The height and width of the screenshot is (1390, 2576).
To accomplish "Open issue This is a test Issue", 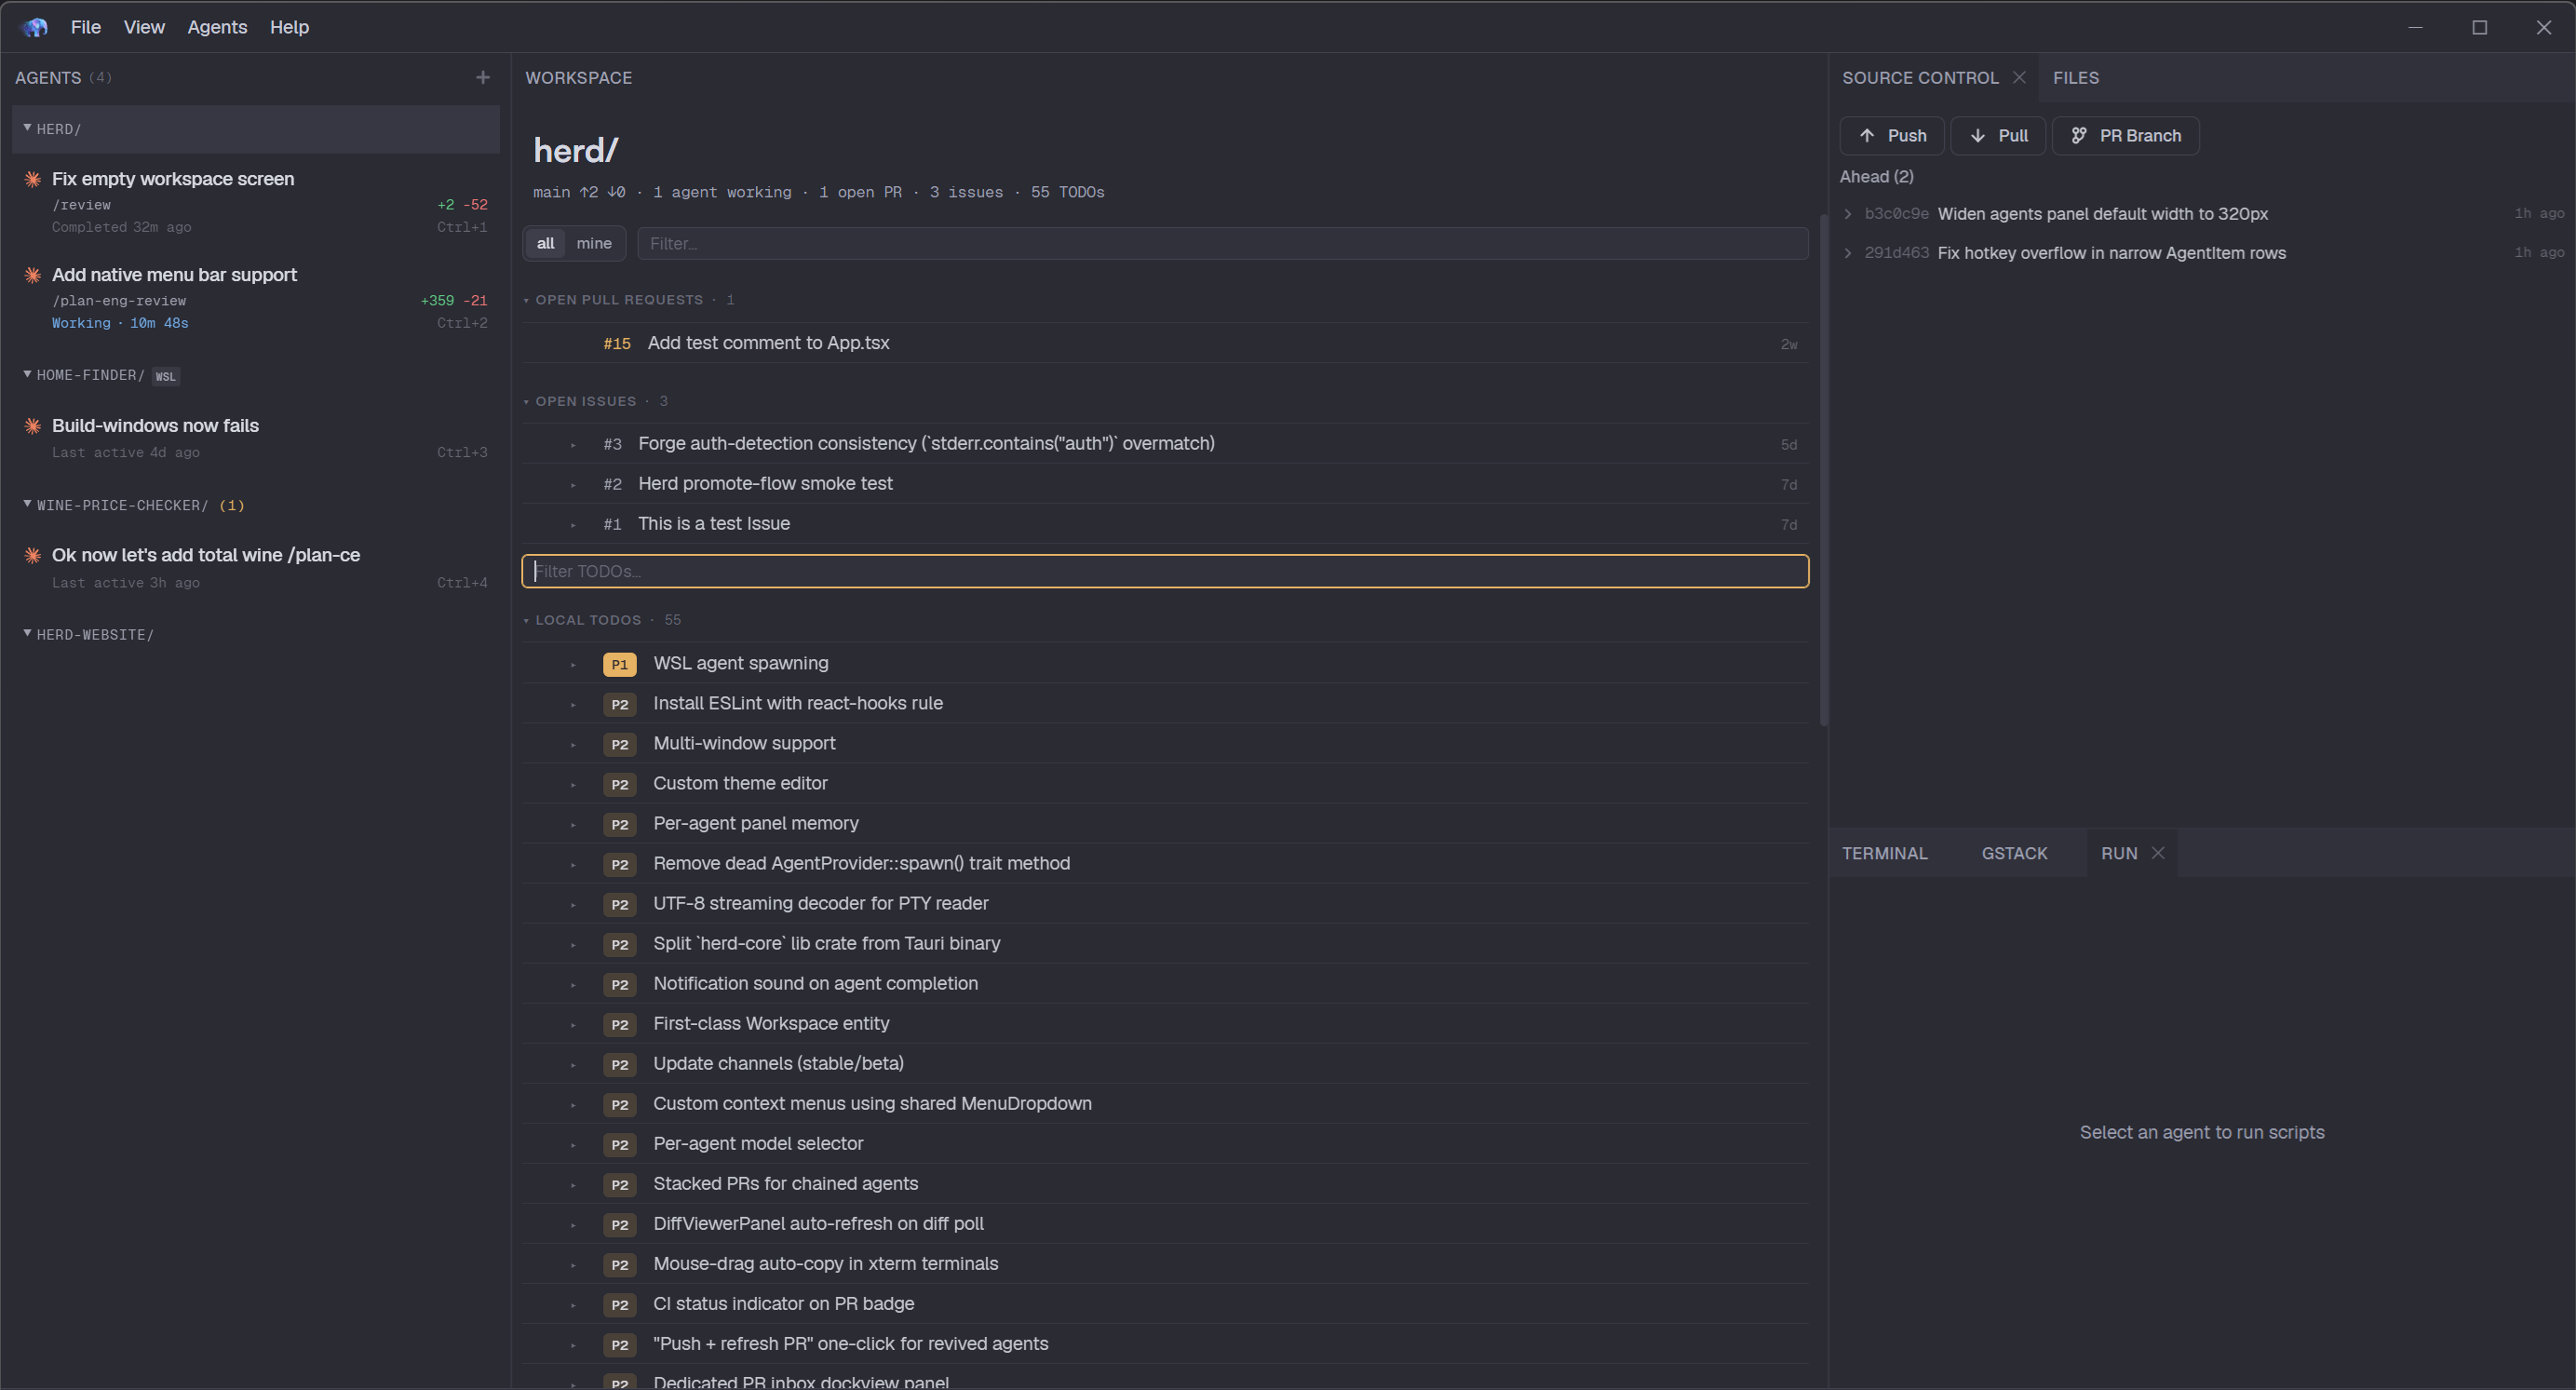I will 1165,524.
